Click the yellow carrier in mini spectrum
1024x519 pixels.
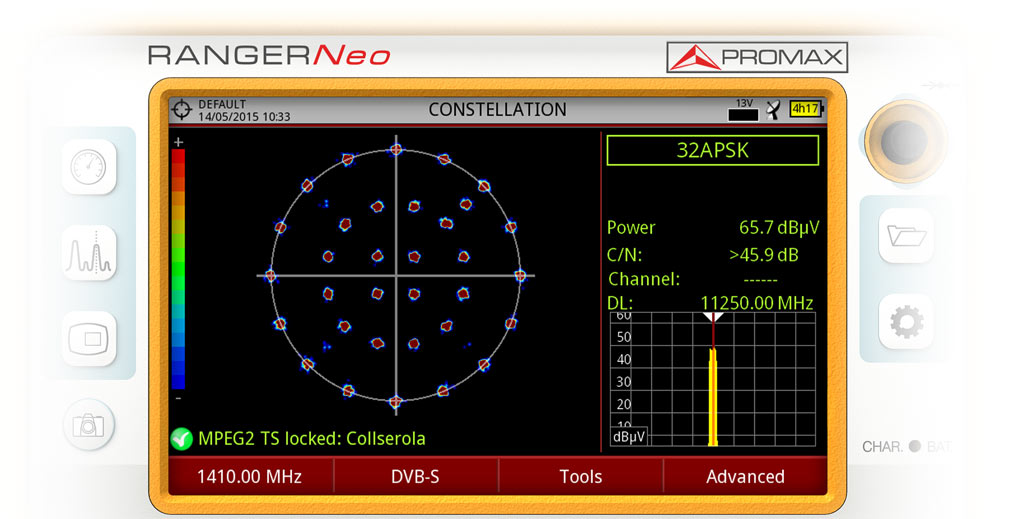(x=713, y=397)
